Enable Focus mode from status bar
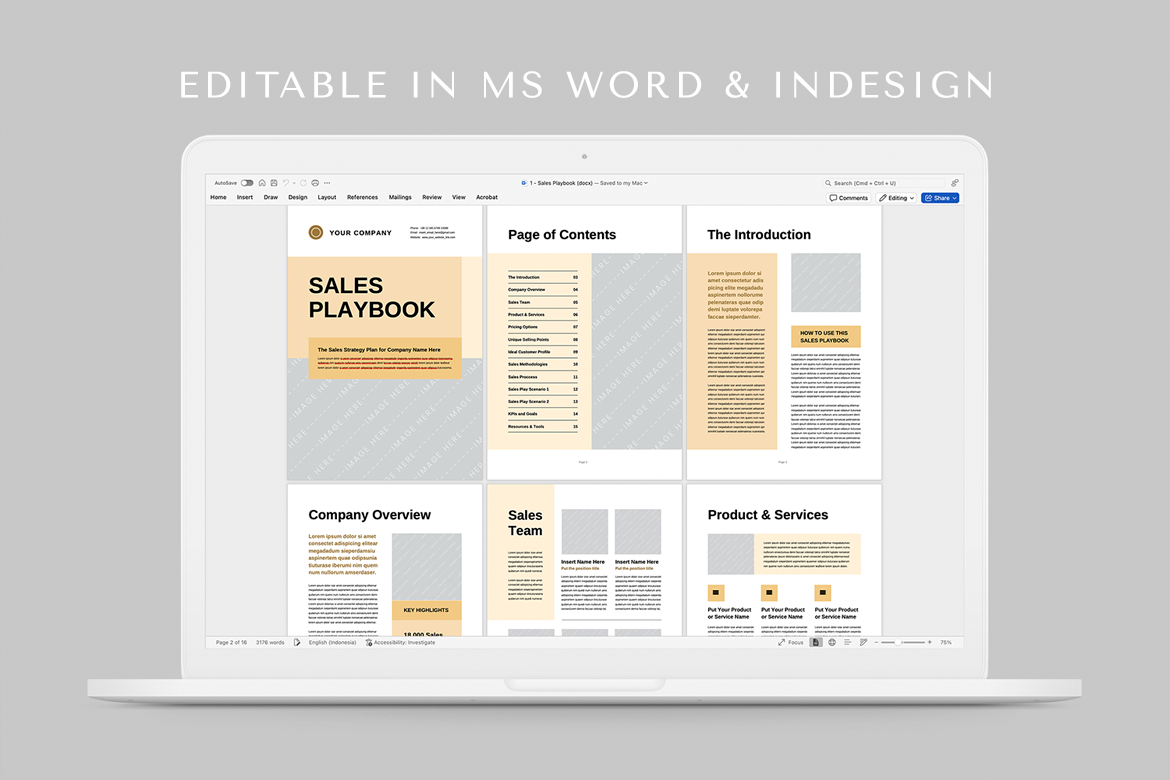 pyautogui.click(x=791, y=642)
